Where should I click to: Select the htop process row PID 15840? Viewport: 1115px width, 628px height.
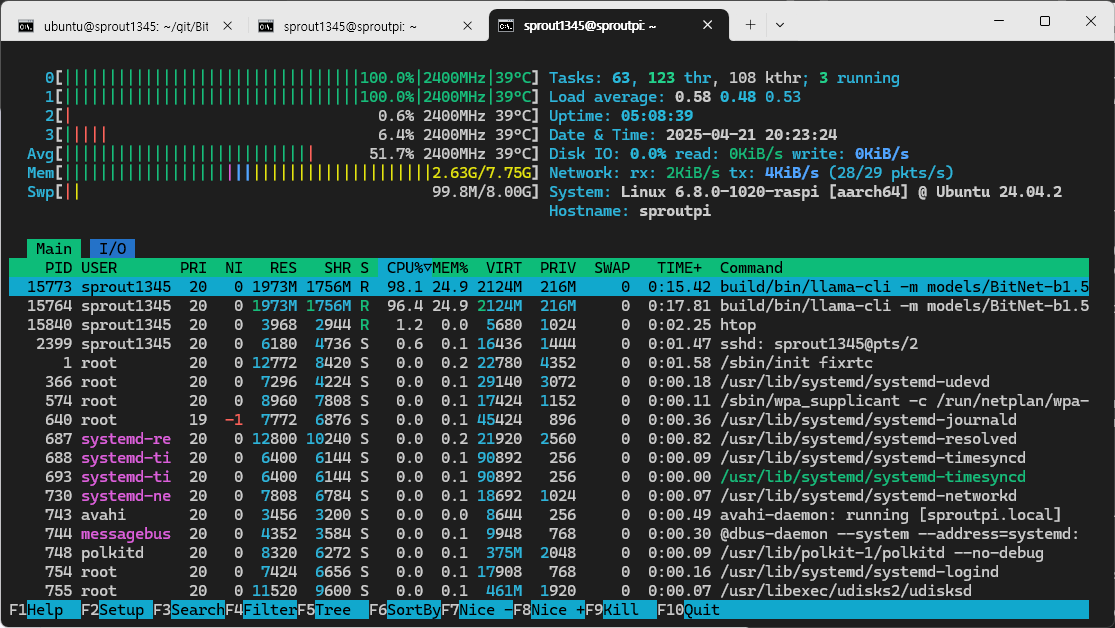click(x=549, y=325)
